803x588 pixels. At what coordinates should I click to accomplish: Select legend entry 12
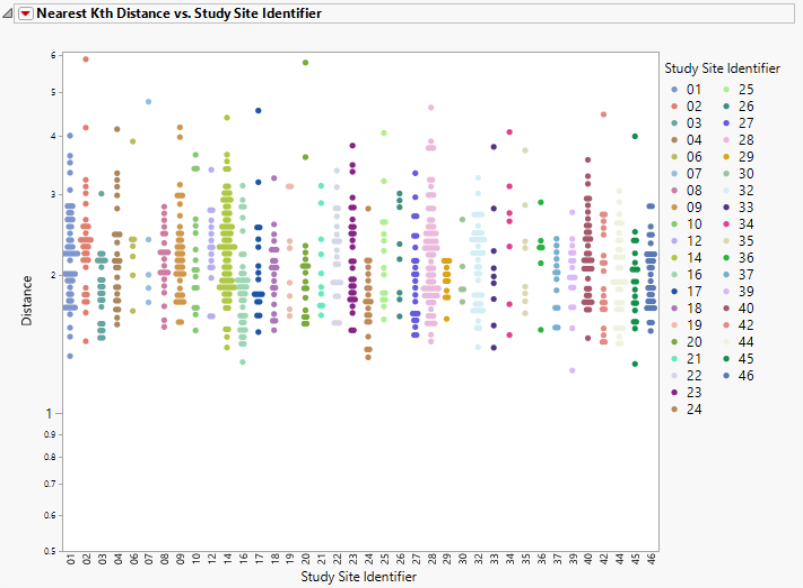point(686,241)
